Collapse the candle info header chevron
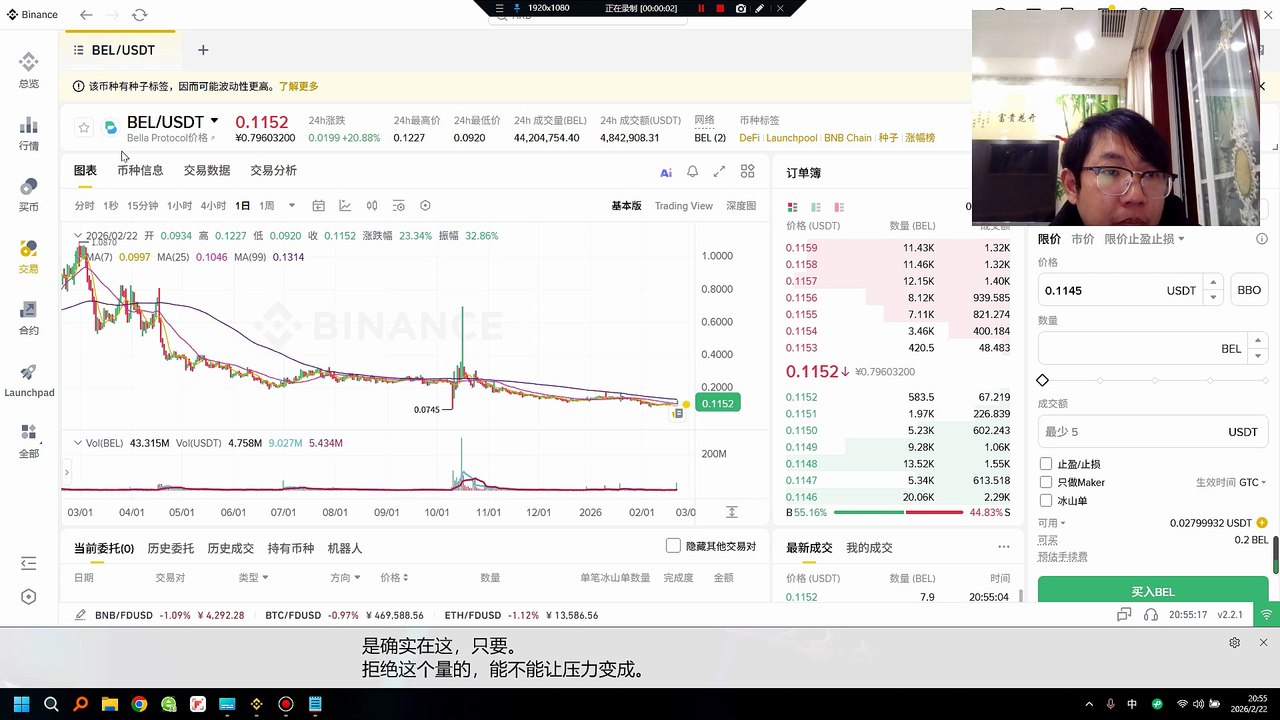 point(78,236)
